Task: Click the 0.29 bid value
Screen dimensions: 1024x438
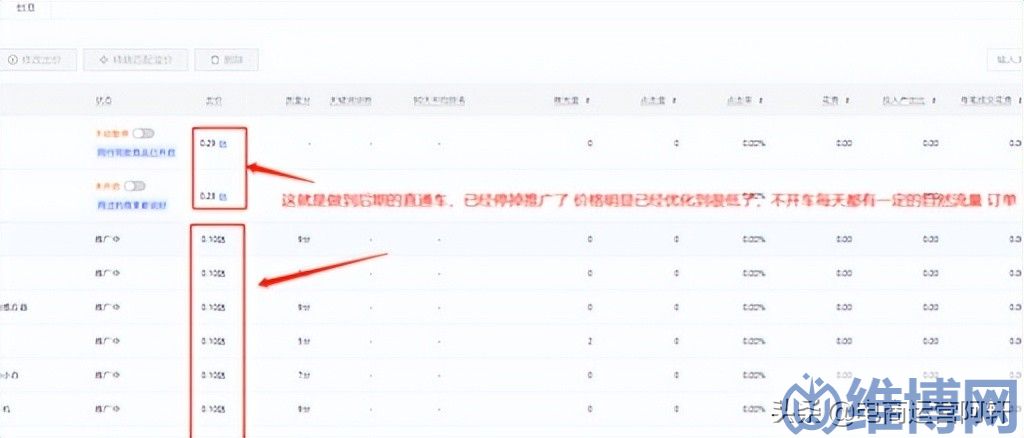Action: [x=209, y=143]
